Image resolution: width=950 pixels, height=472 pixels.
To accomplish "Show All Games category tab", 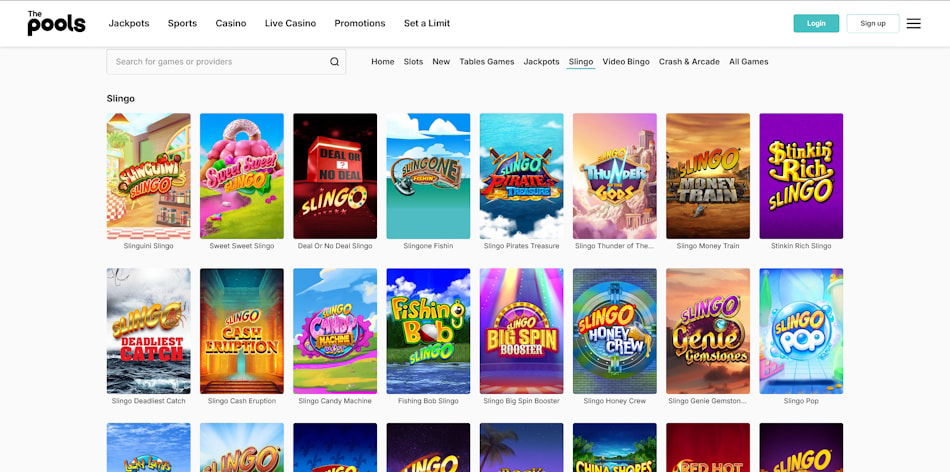I will pos(748,62).
